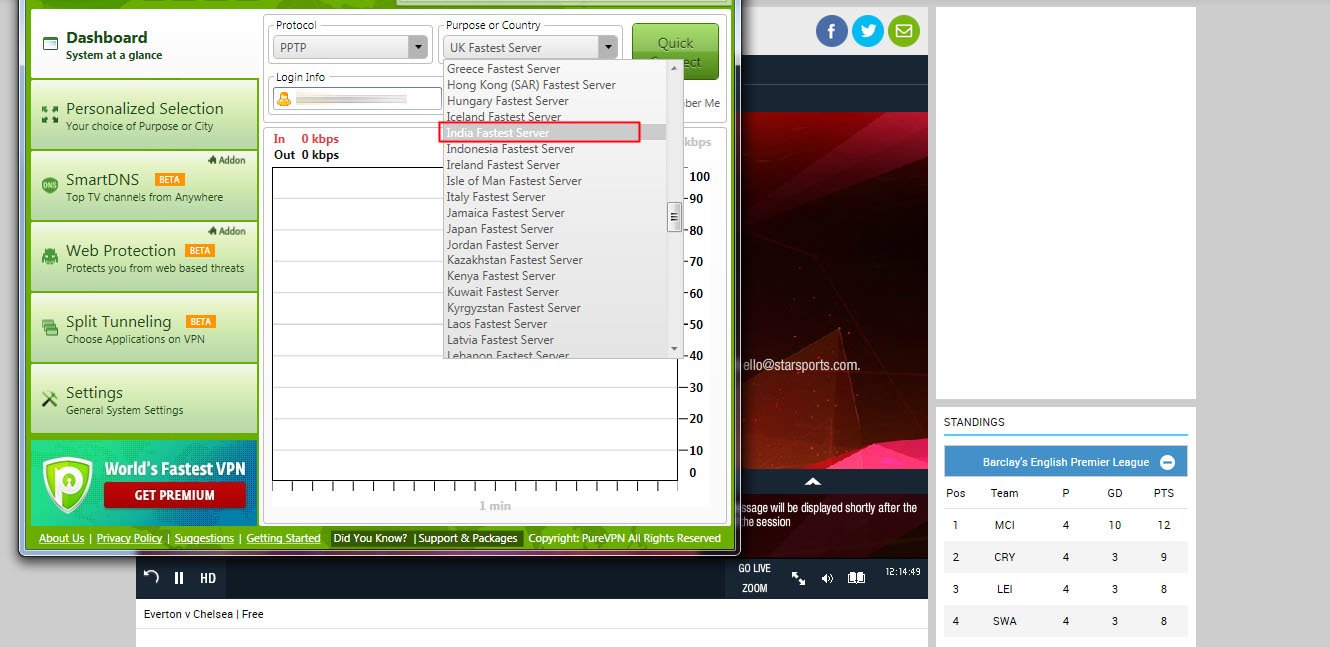Select Jordan Fastest Server

coord(555,245)
